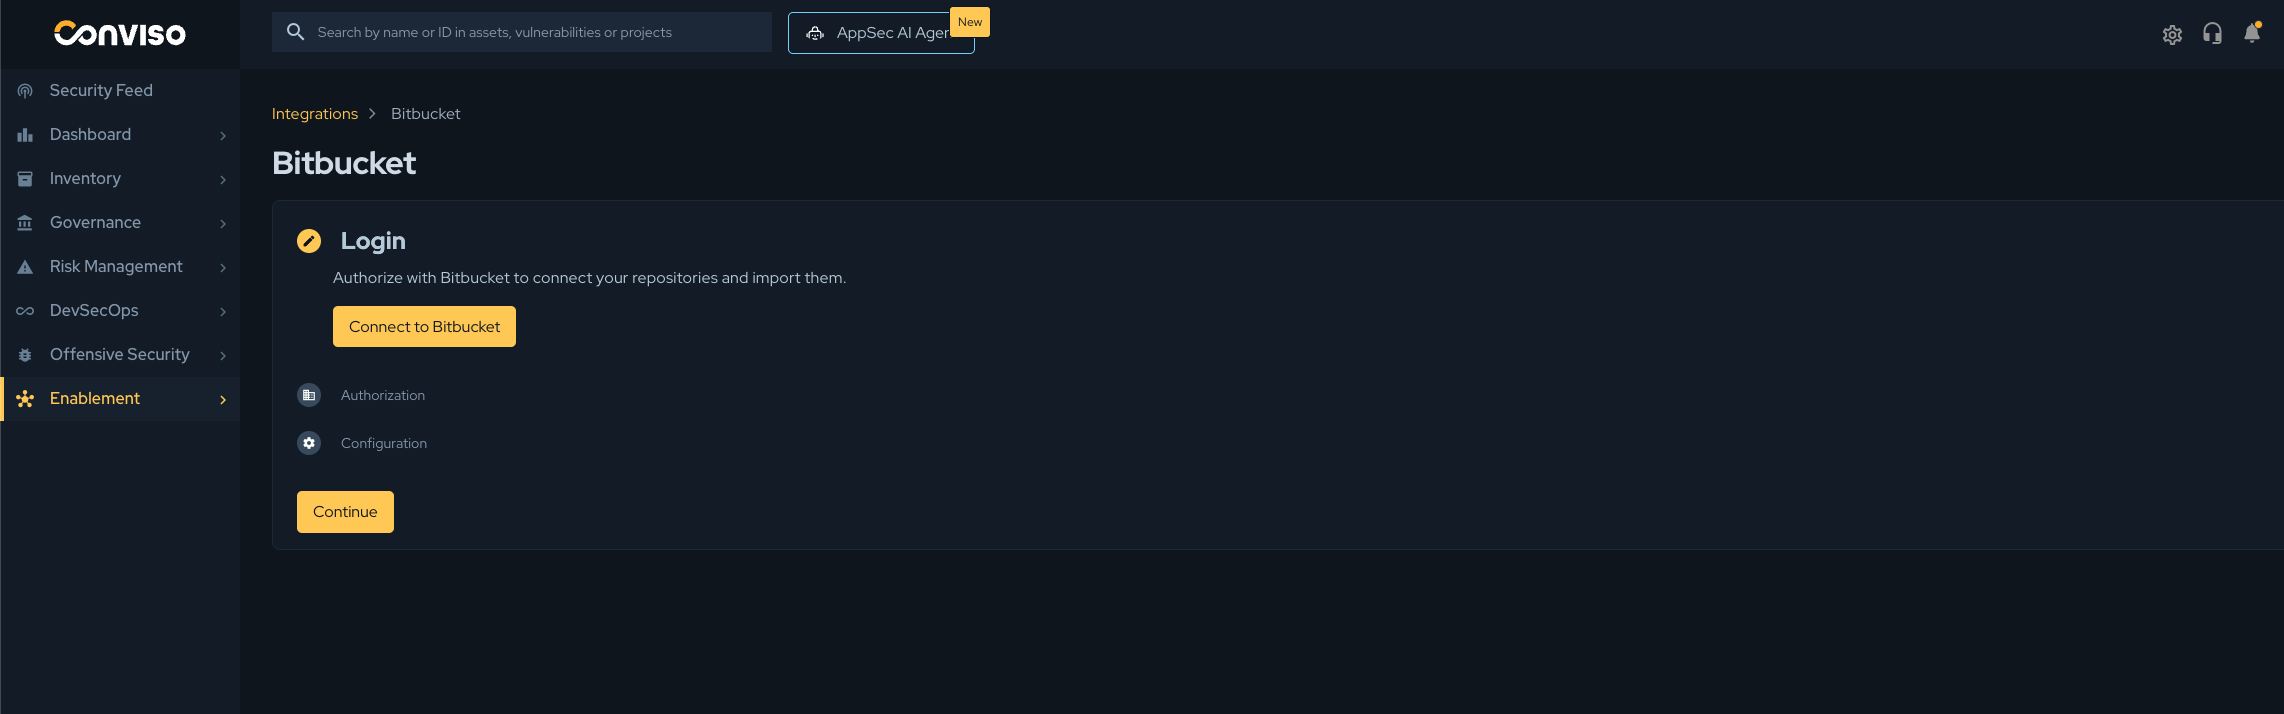Focus the assets and vulnerabilities search field
2284x714 pixels.
click(x=522, y=32)
